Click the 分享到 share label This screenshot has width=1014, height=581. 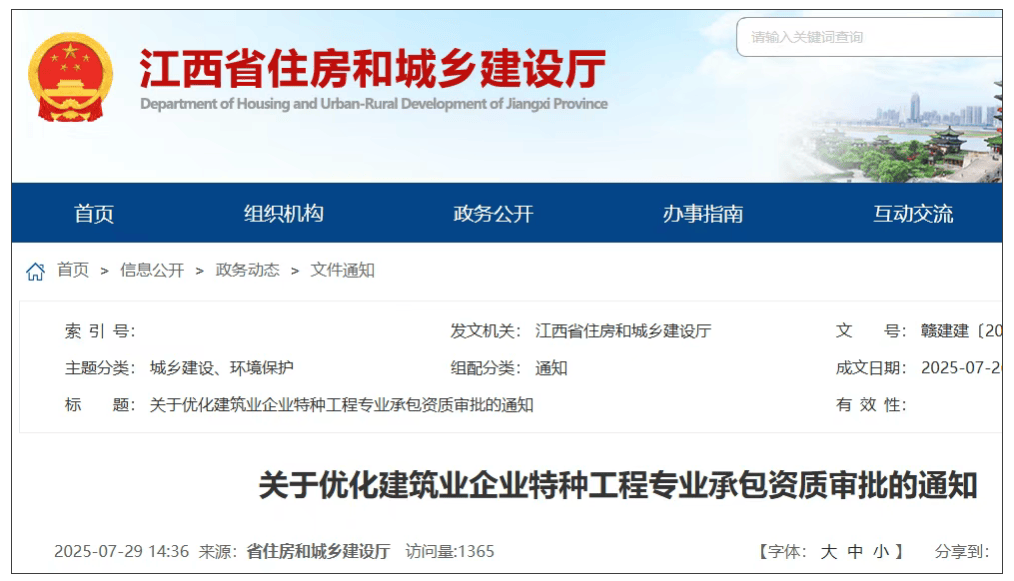[x=961, y=552]
